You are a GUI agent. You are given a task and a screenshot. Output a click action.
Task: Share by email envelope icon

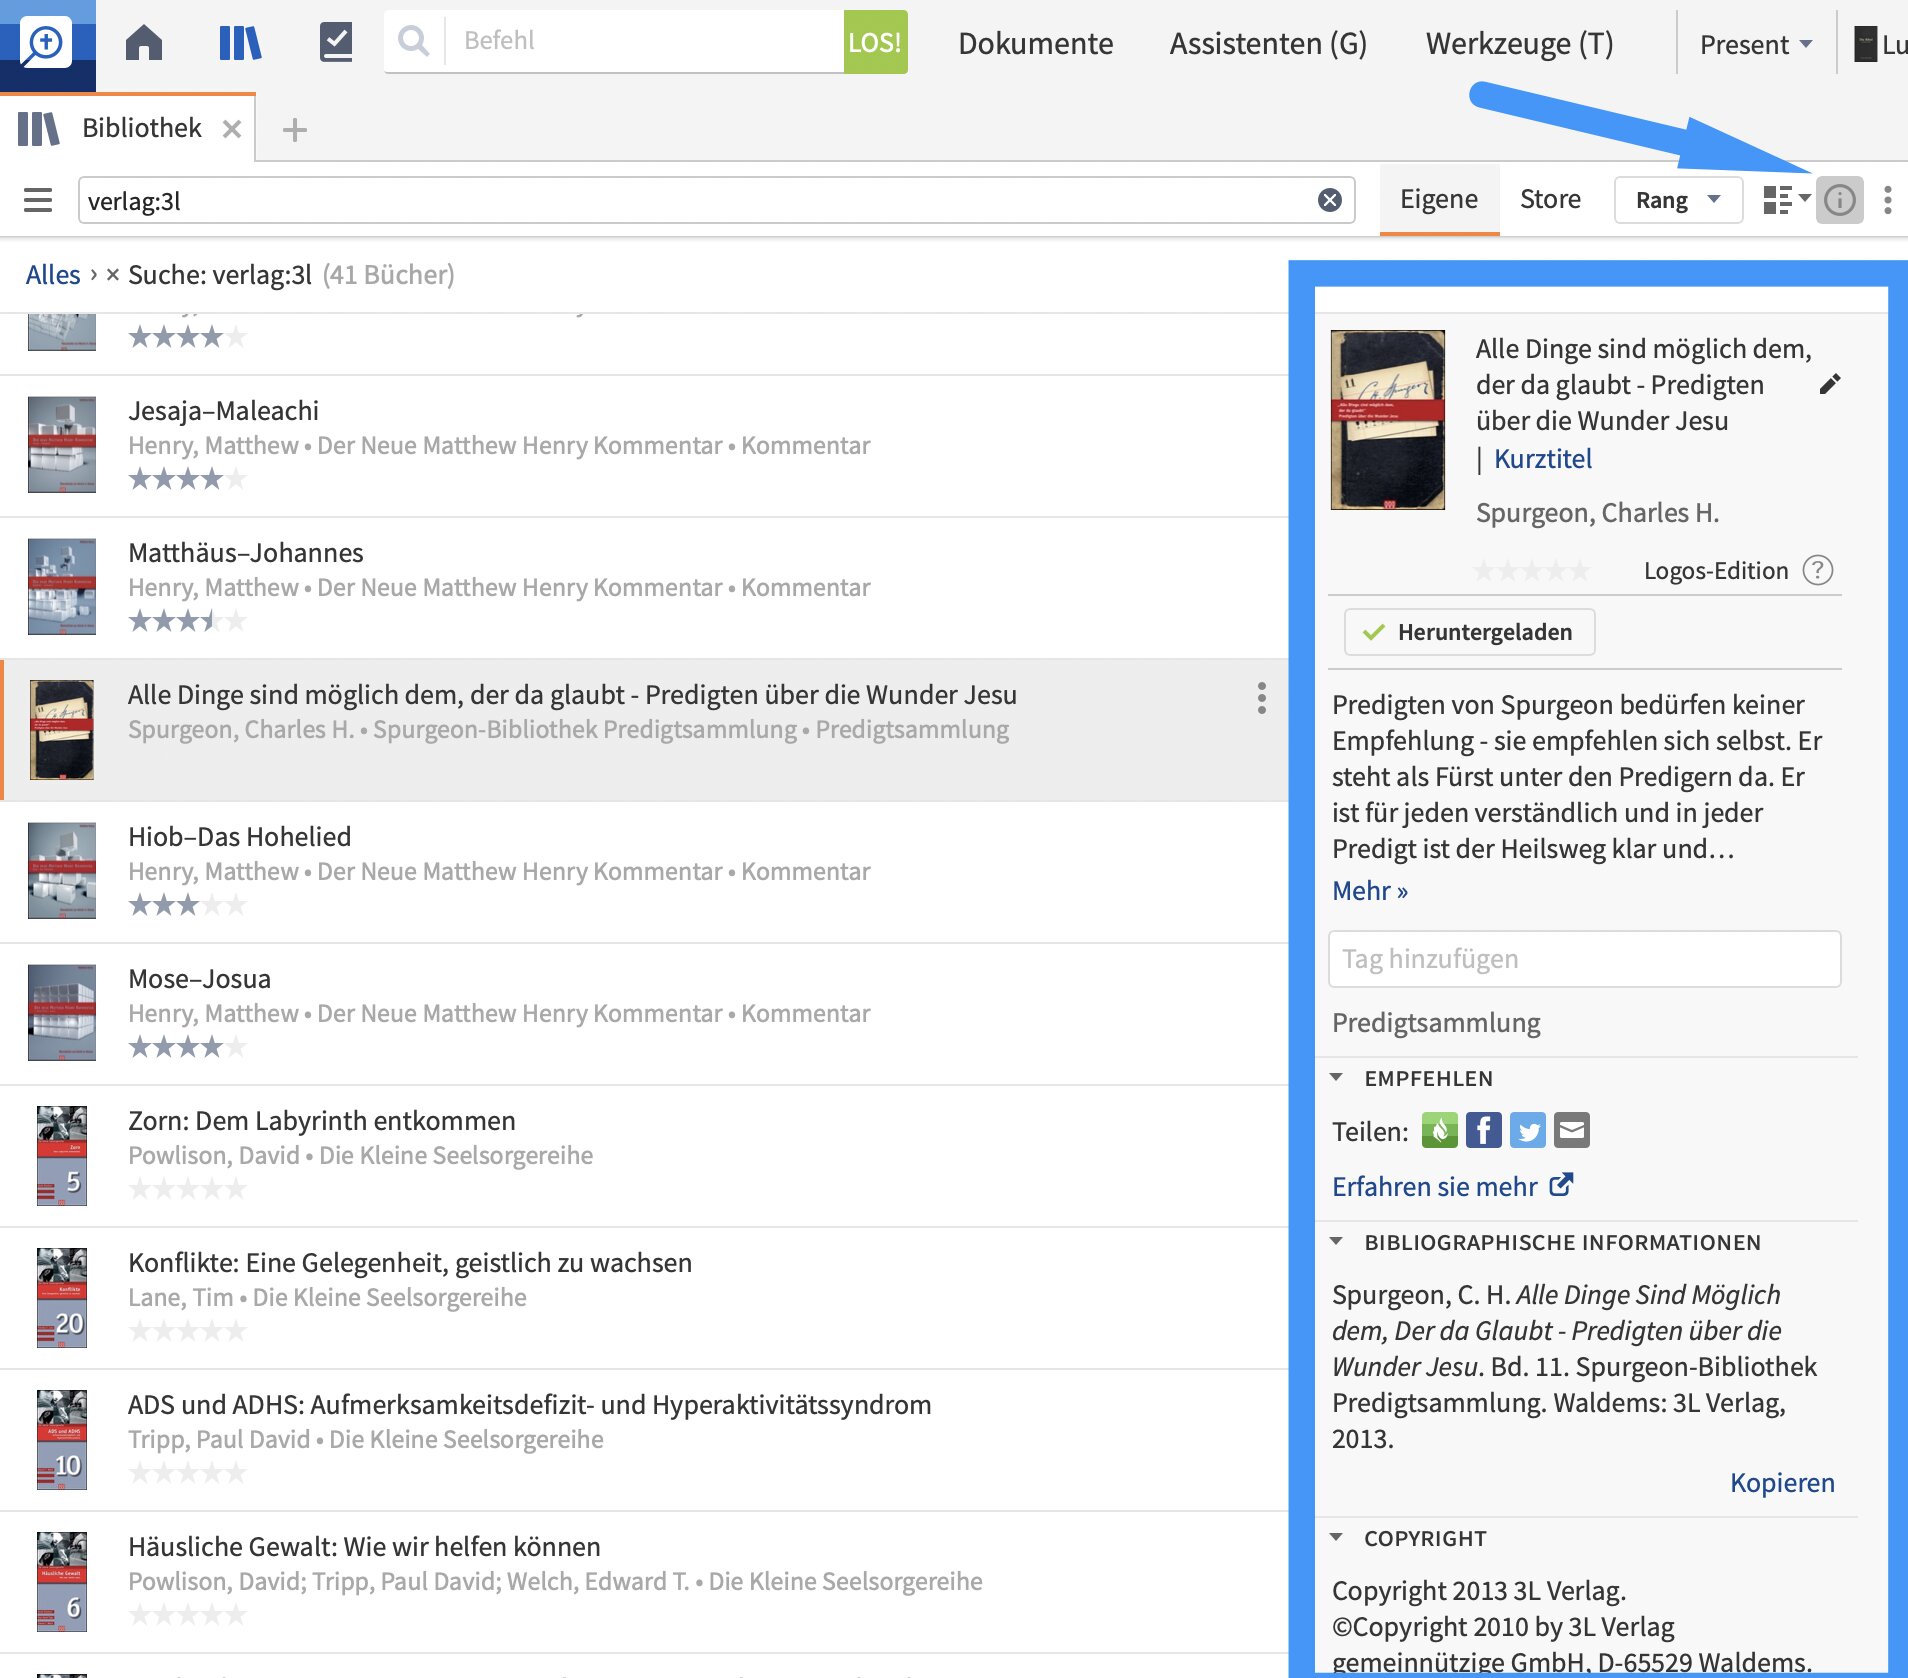pyautogui.click(x=1572, y=1131)
